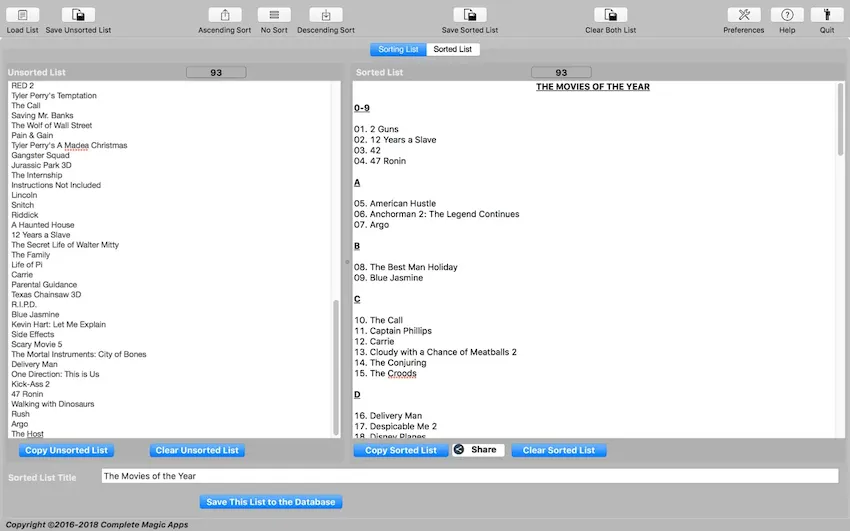Click the share icon beside Share
This screenshot has width=850, height=531.
[459, 449]
